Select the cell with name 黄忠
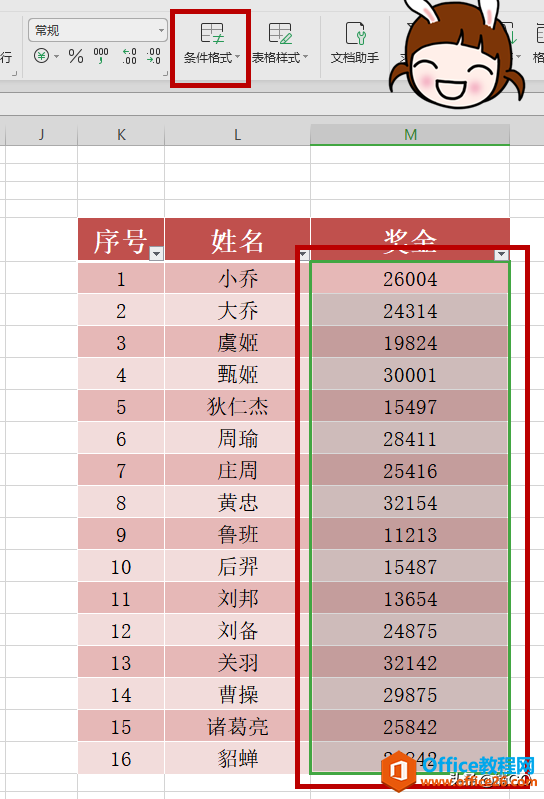The width and height of the screenshot is (544, 799). [x=237, y=502]
